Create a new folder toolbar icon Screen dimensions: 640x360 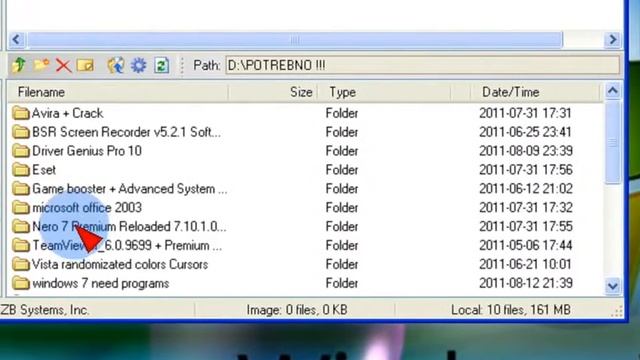[41, 65]
